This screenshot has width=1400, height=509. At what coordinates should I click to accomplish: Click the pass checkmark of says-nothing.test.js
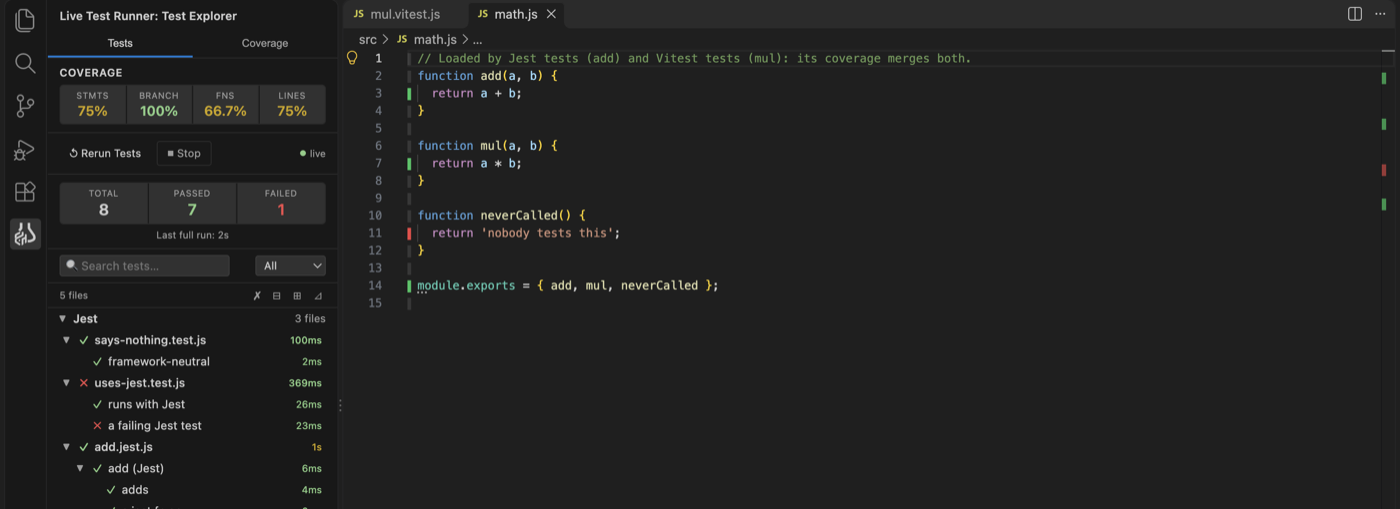(84, 340)
